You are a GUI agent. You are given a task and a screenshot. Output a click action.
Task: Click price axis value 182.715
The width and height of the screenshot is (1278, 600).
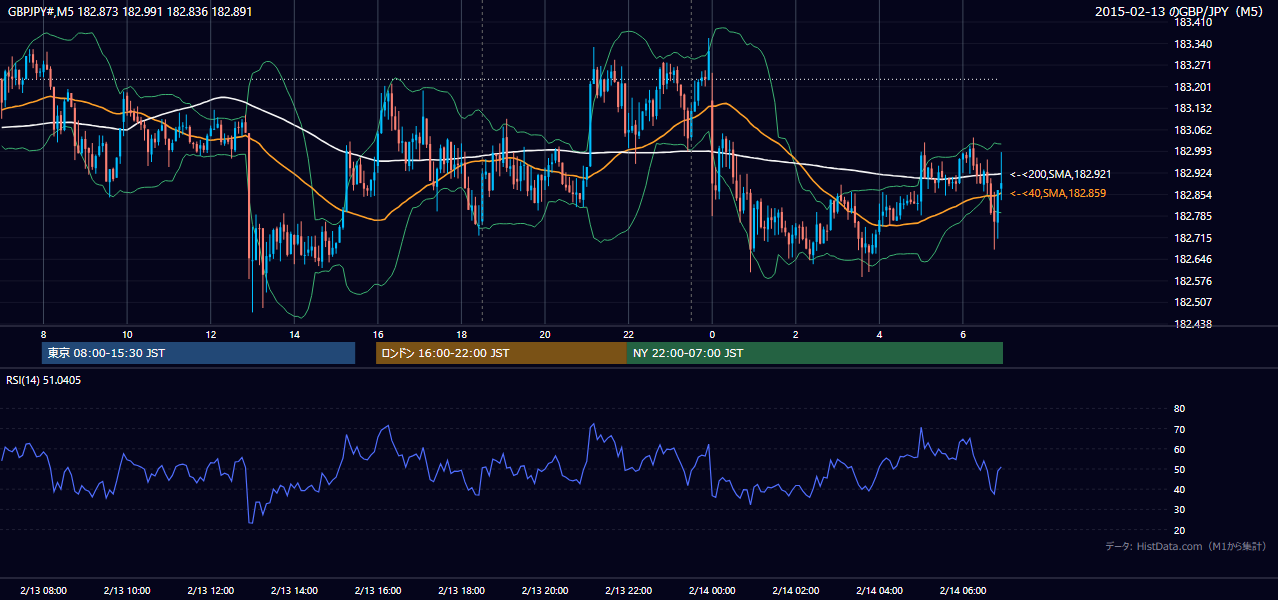tap(1192, 238)
